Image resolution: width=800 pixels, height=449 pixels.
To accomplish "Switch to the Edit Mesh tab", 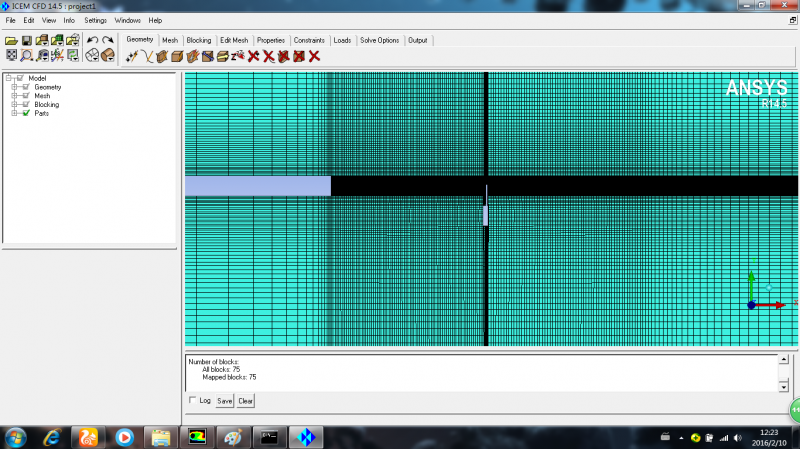I will (234, 40).
